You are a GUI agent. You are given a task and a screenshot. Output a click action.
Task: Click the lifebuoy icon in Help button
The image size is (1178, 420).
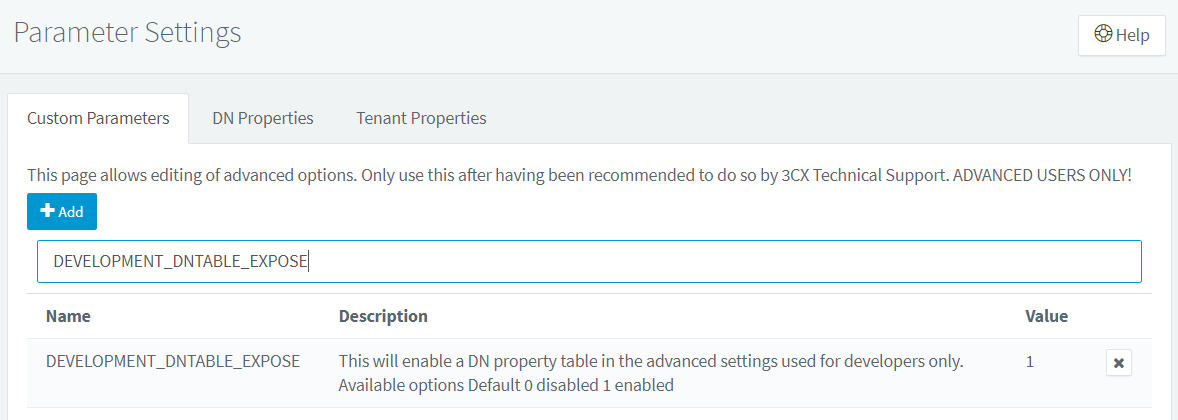click(x=1103, y=34)
